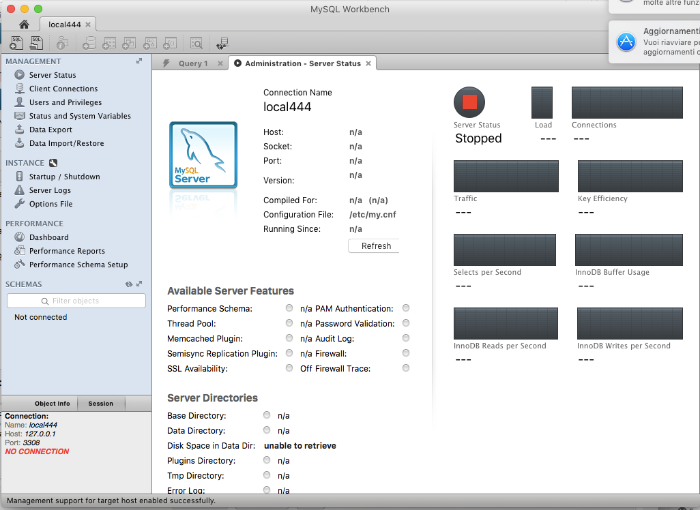Click the Firewall Trace status indicator
700x510 pixels.
[406, 368]
